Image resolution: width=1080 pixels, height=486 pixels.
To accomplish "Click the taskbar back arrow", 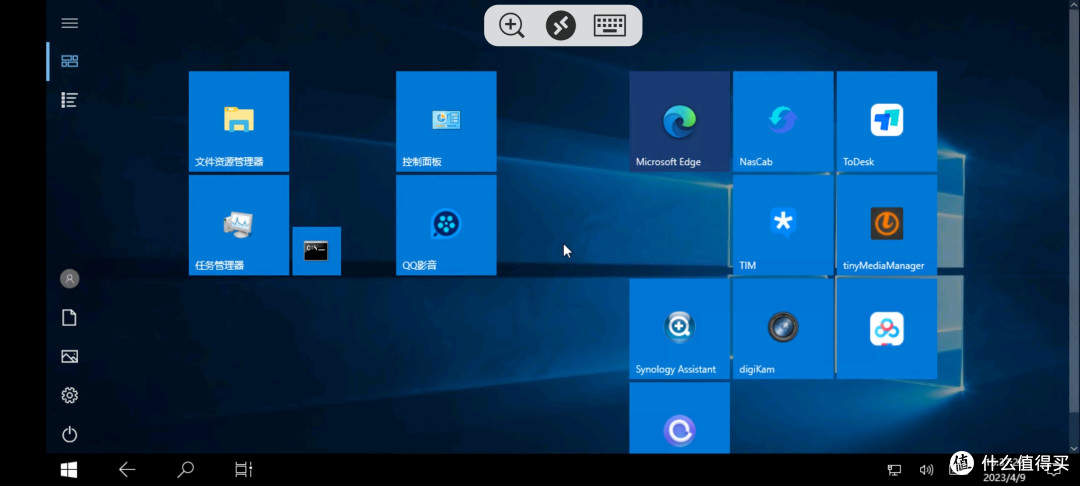I will point(127,470).
